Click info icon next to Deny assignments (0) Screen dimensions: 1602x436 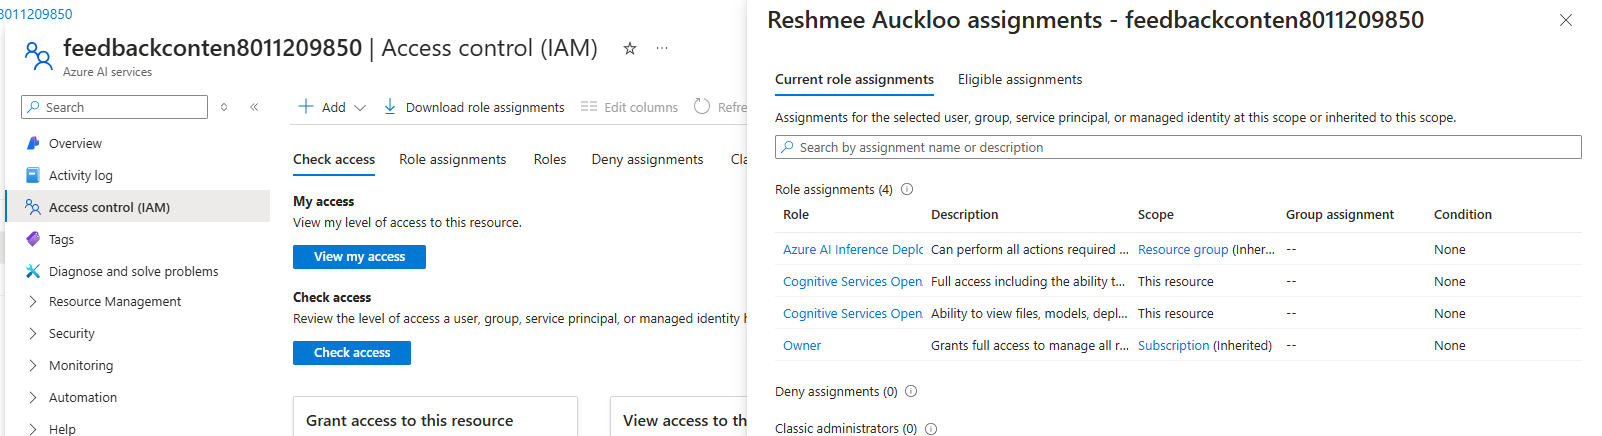(911, 391)
